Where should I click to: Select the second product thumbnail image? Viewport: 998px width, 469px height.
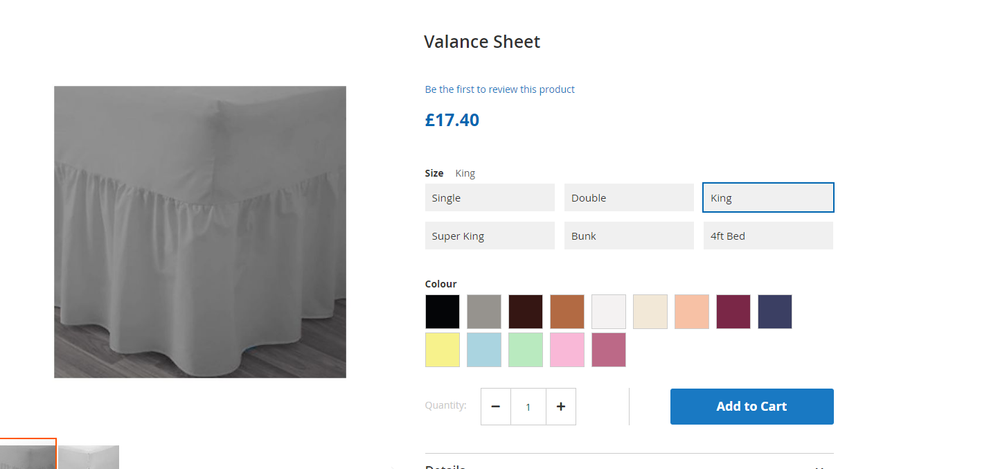pyautogui.click(x=89, y=457)
